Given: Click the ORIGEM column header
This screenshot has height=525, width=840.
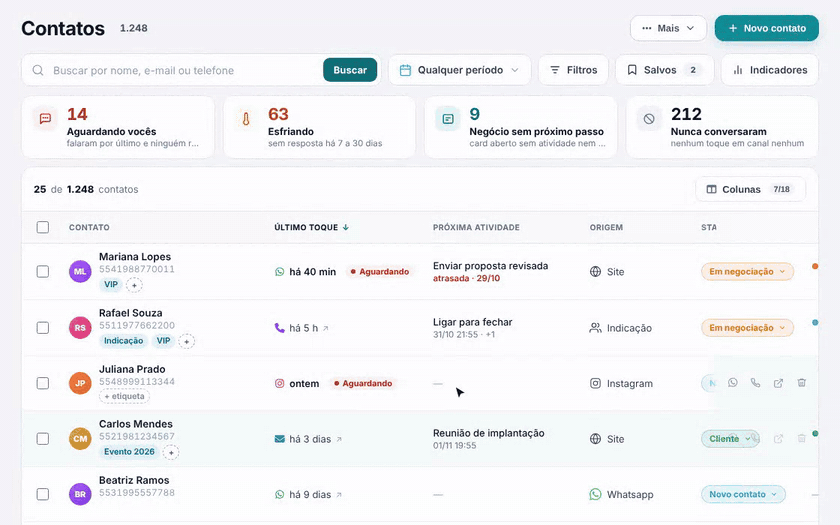Looking at the screenshot, I should click(x=606, y=227).
